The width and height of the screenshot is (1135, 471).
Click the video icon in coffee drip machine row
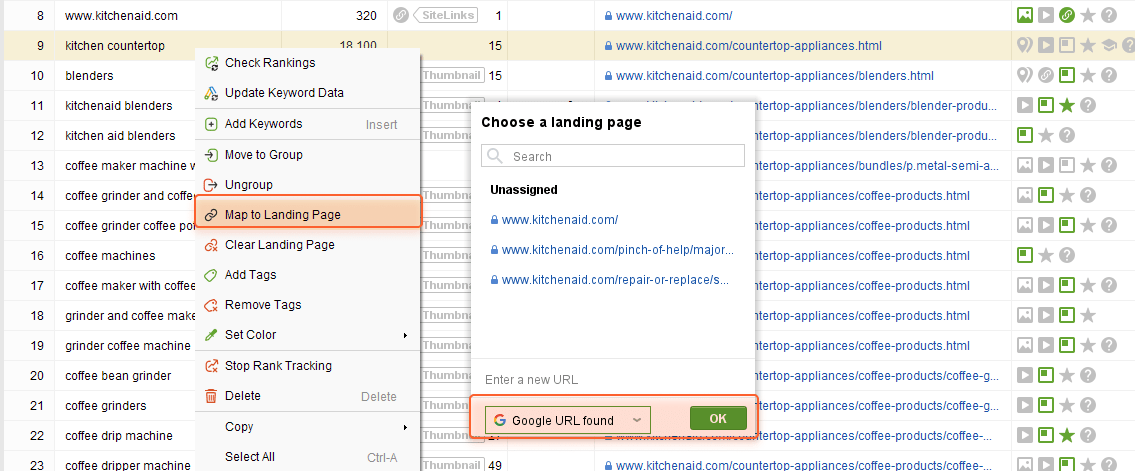tap(1024, 436)
